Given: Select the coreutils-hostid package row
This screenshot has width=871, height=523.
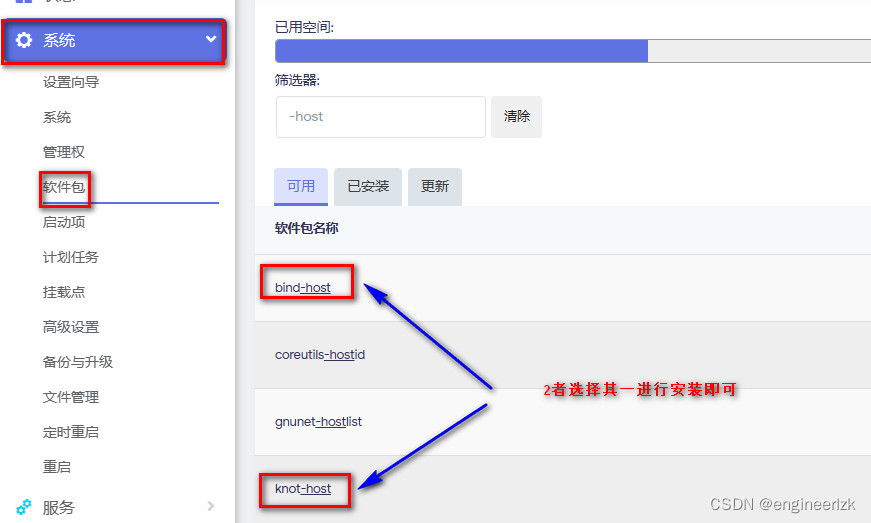Looking at the screenshot, I should (563, 355).
